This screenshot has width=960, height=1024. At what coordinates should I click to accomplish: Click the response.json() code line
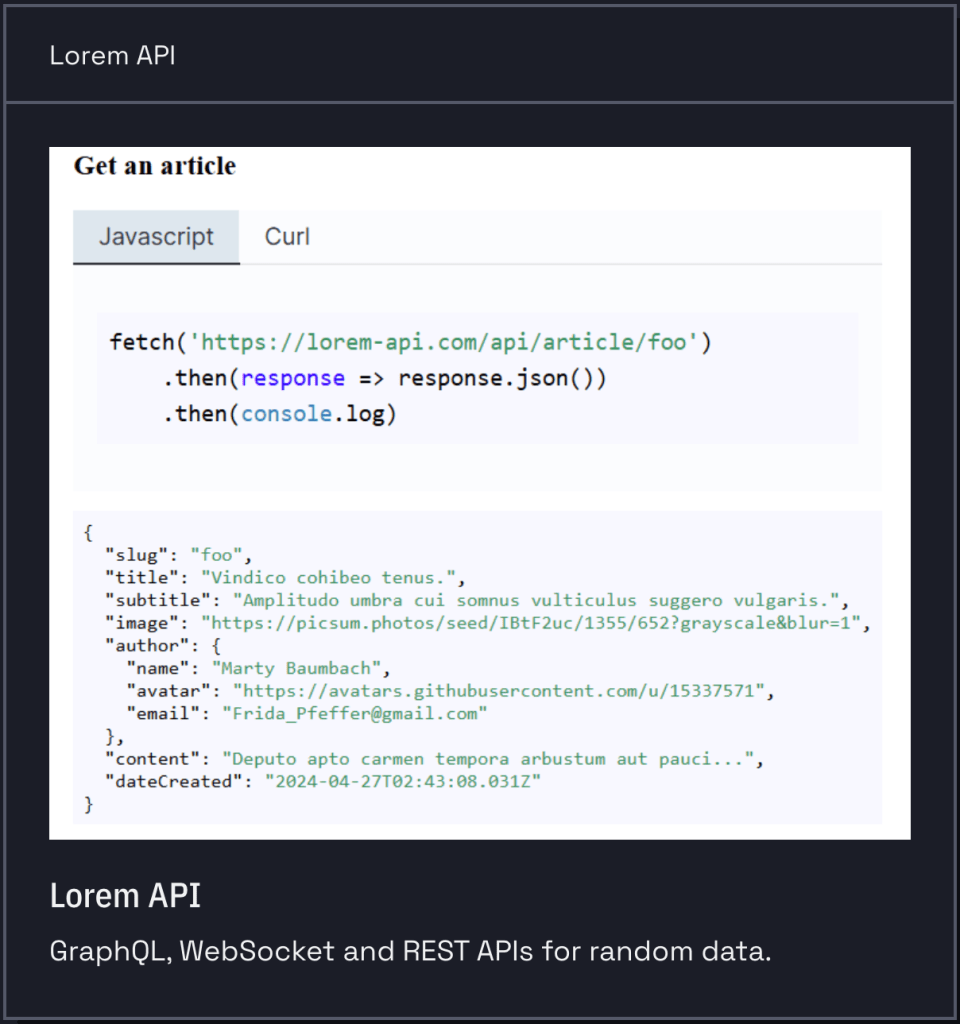click(x=385, y=379)
